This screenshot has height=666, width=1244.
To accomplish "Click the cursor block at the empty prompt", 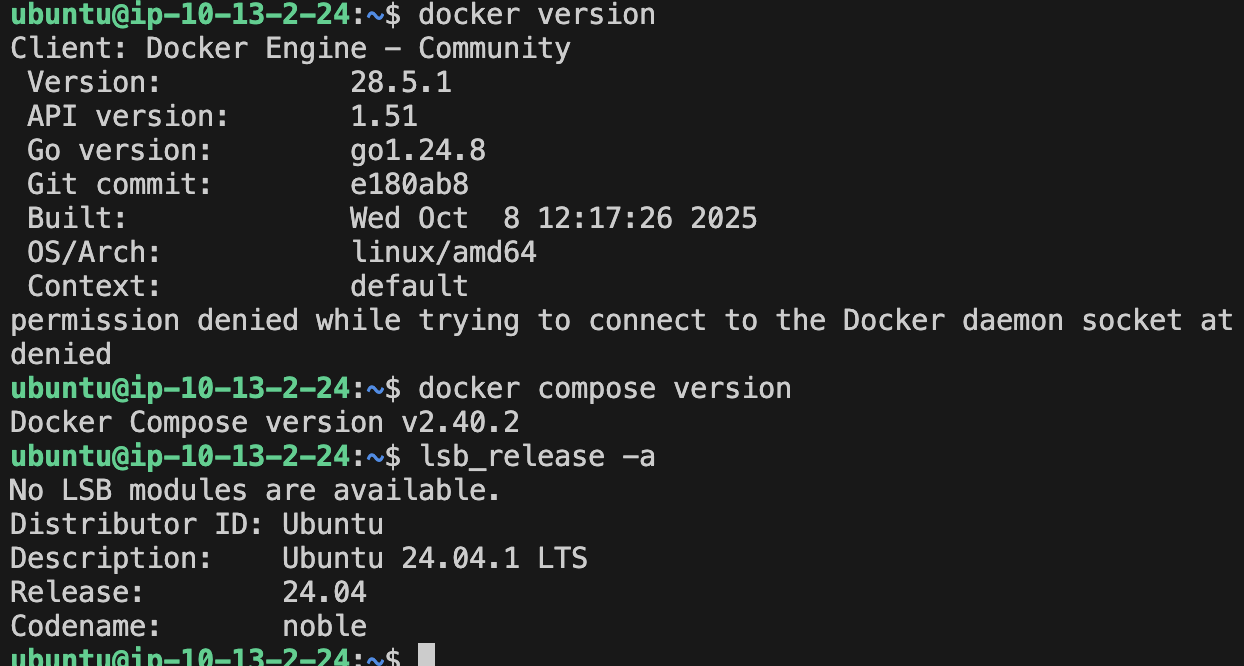I will pyautogui.click(x=426, y=656).
